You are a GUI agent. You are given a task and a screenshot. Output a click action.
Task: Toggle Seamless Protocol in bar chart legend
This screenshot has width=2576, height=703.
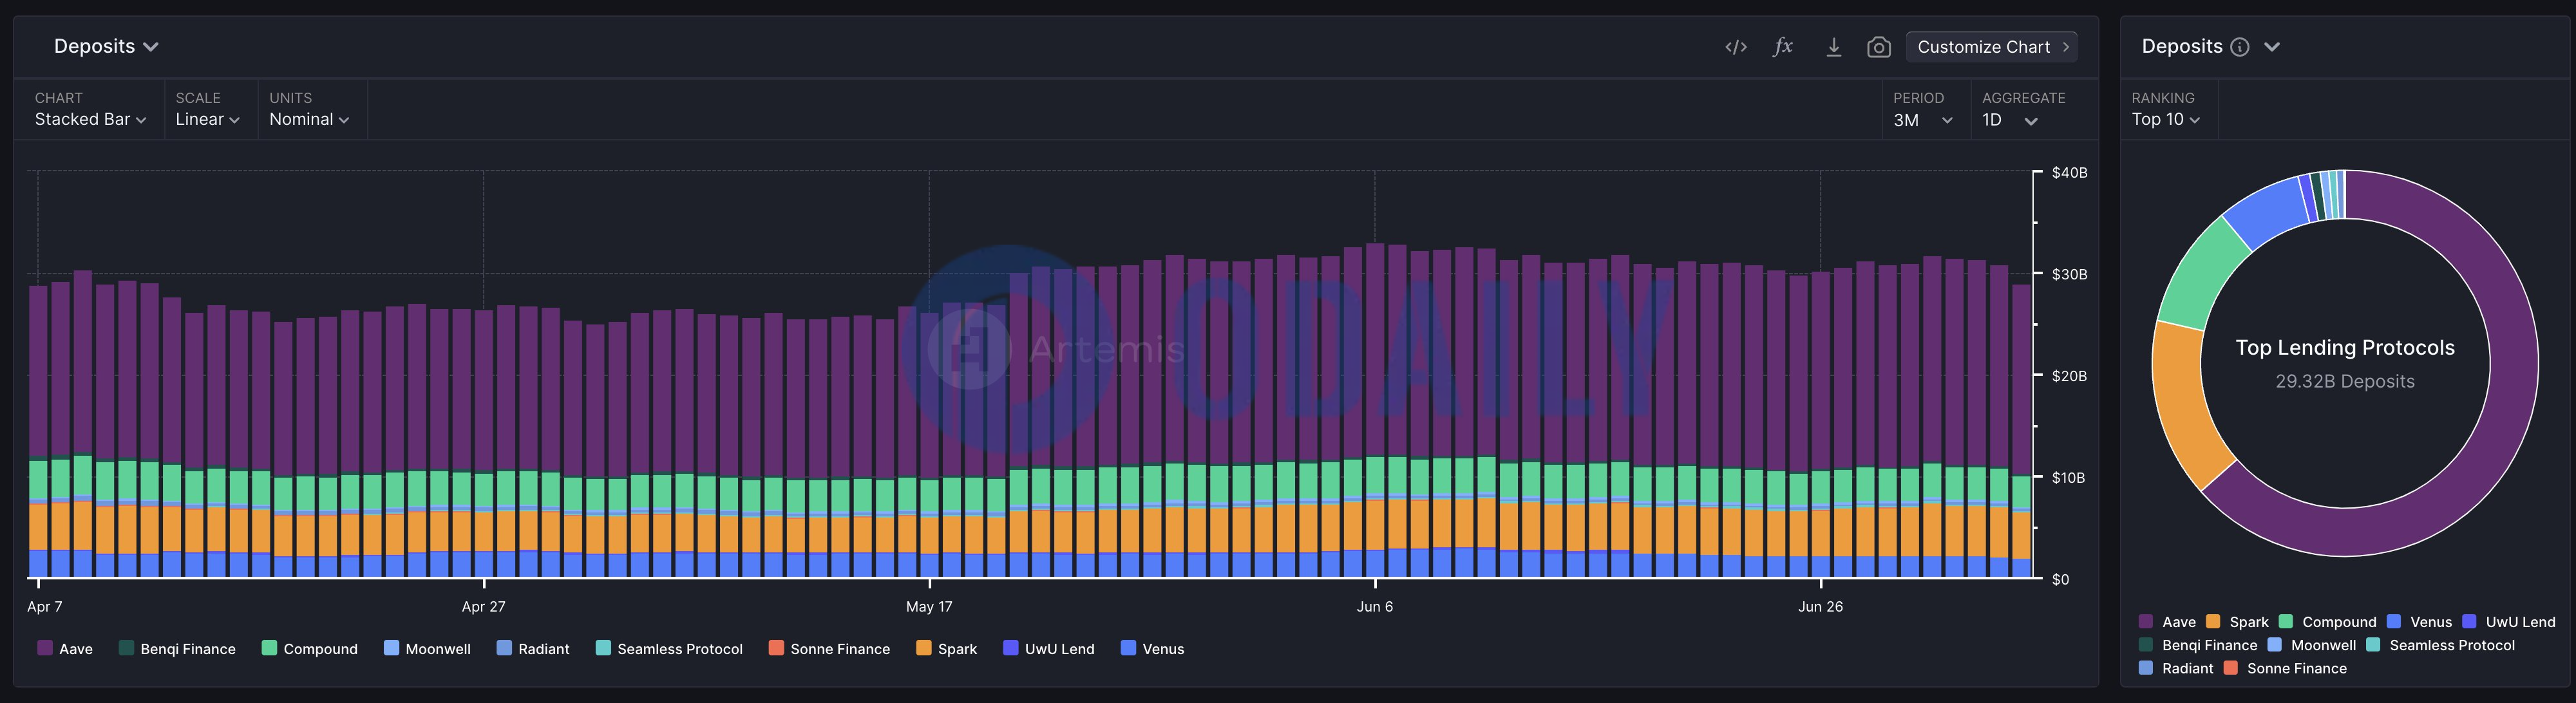coord(669,649)
